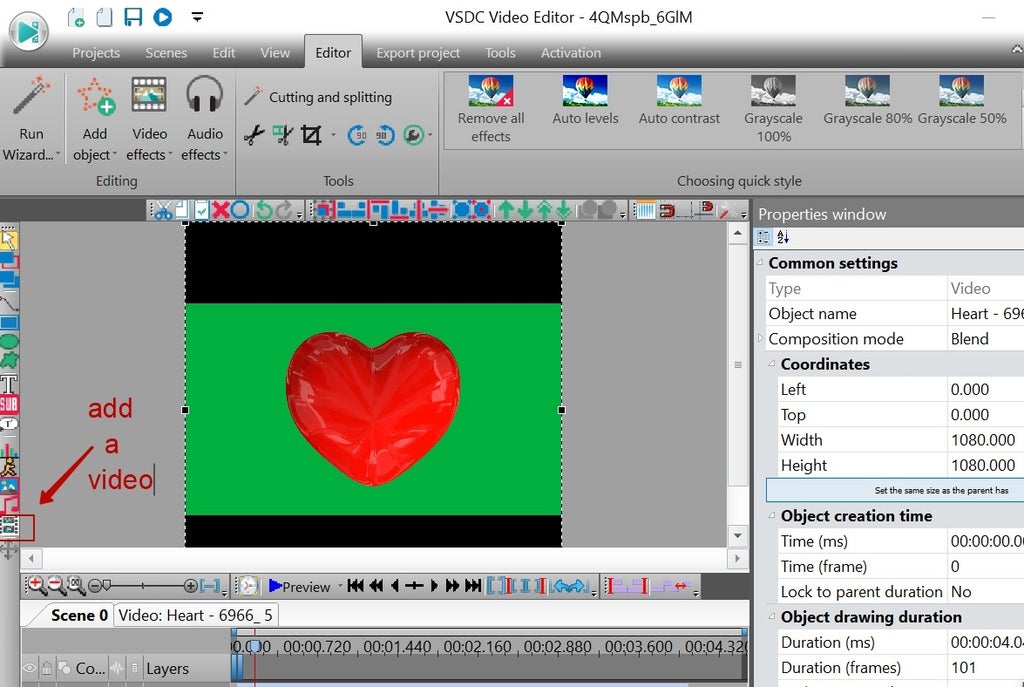Click the save project icon

pos(133,17)
